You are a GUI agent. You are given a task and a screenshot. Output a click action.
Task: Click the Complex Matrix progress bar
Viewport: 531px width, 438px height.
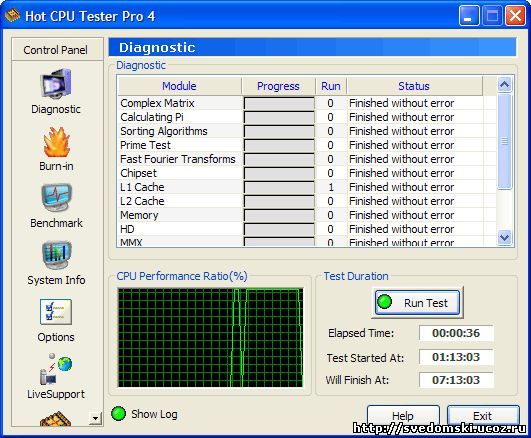[x=279, y=103]
